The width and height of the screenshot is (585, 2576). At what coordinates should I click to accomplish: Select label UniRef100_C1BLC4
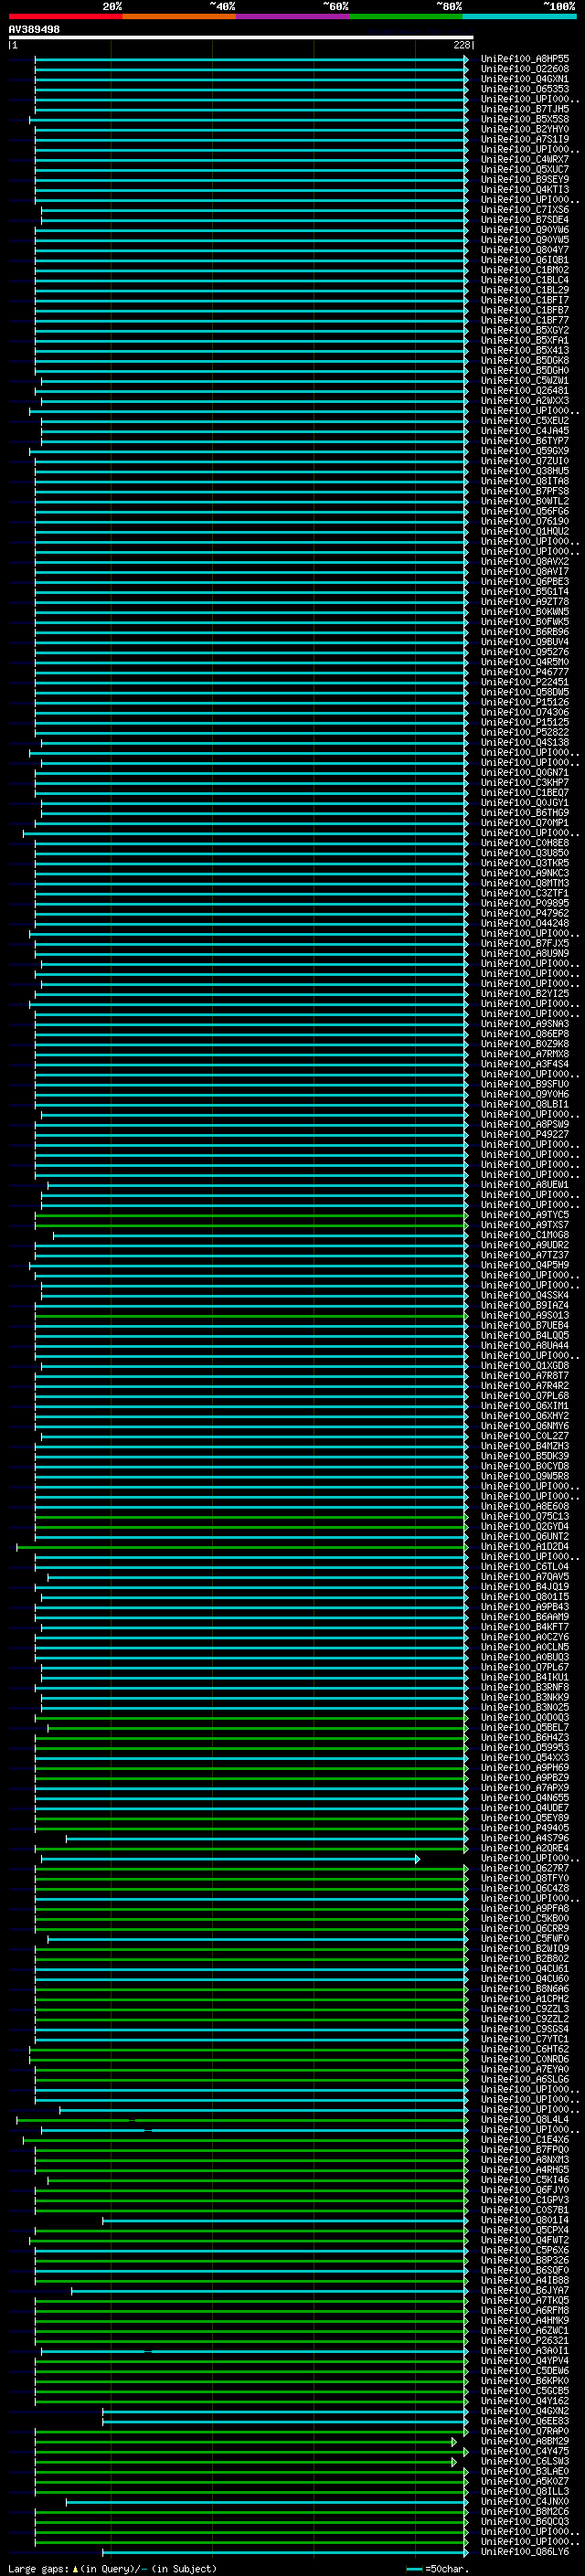(525, 280)
